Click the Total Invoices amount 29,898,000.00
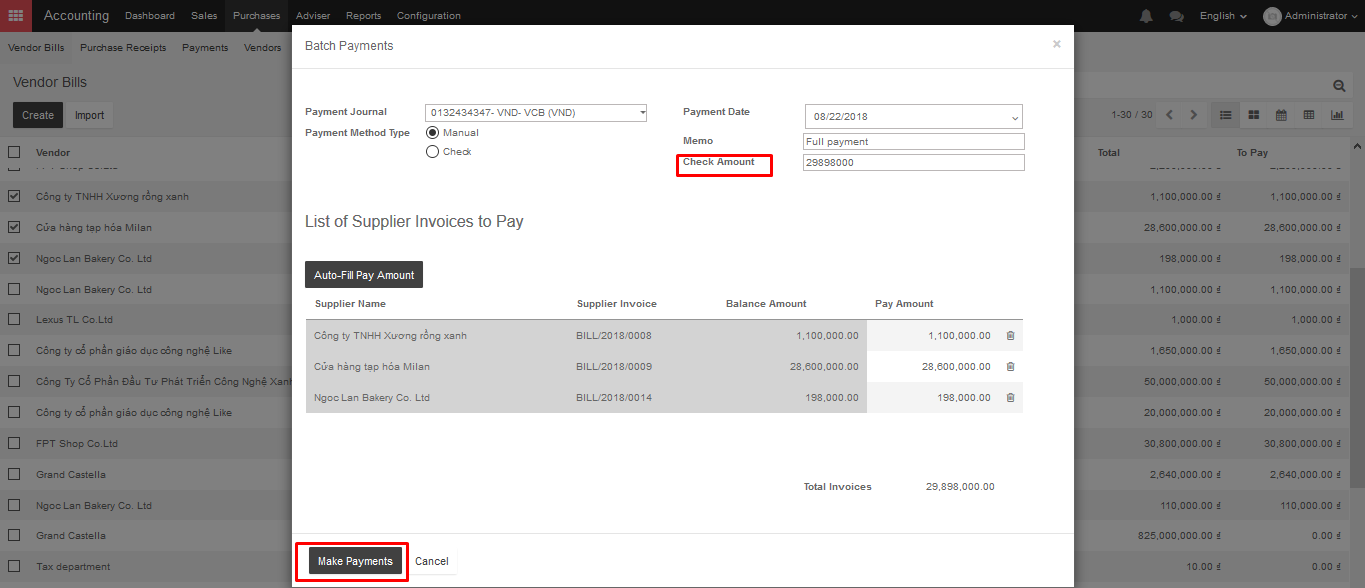 pyautogui.click(x=960, y=487)
